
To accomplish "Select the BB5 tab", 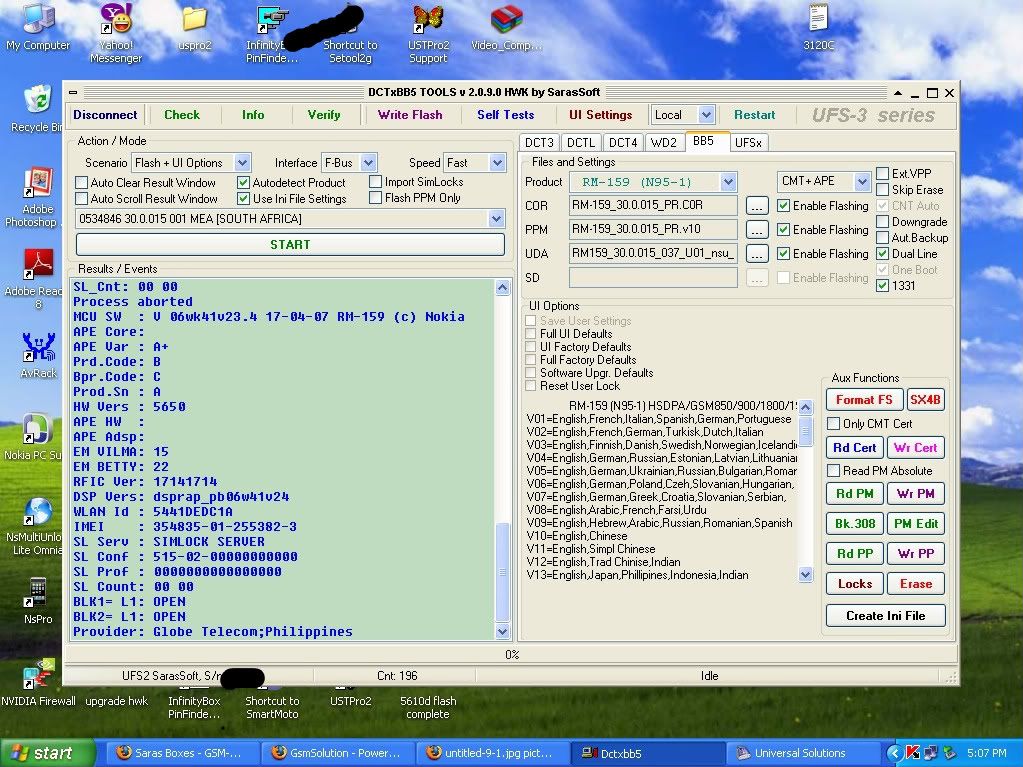I will click(x=703, y=141).
